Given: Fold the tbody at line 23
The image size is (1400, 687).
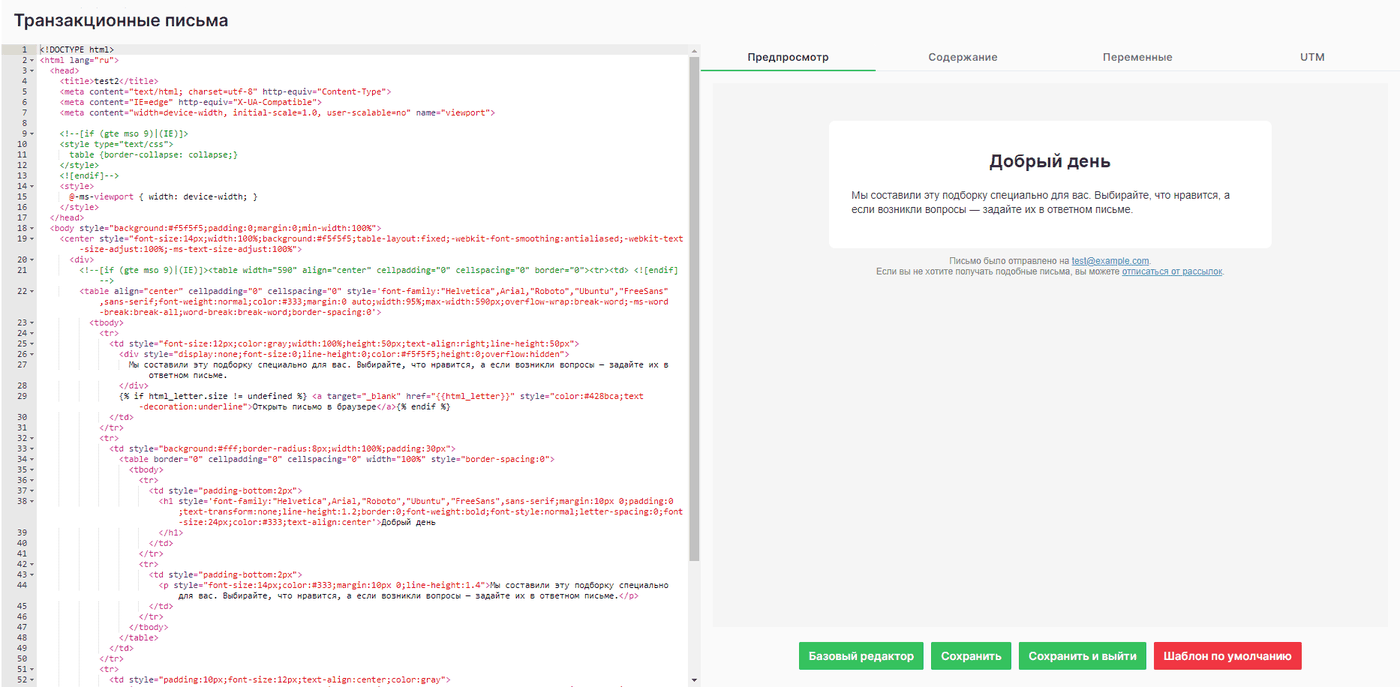Looking at the screenshot, I should [33, 323].
